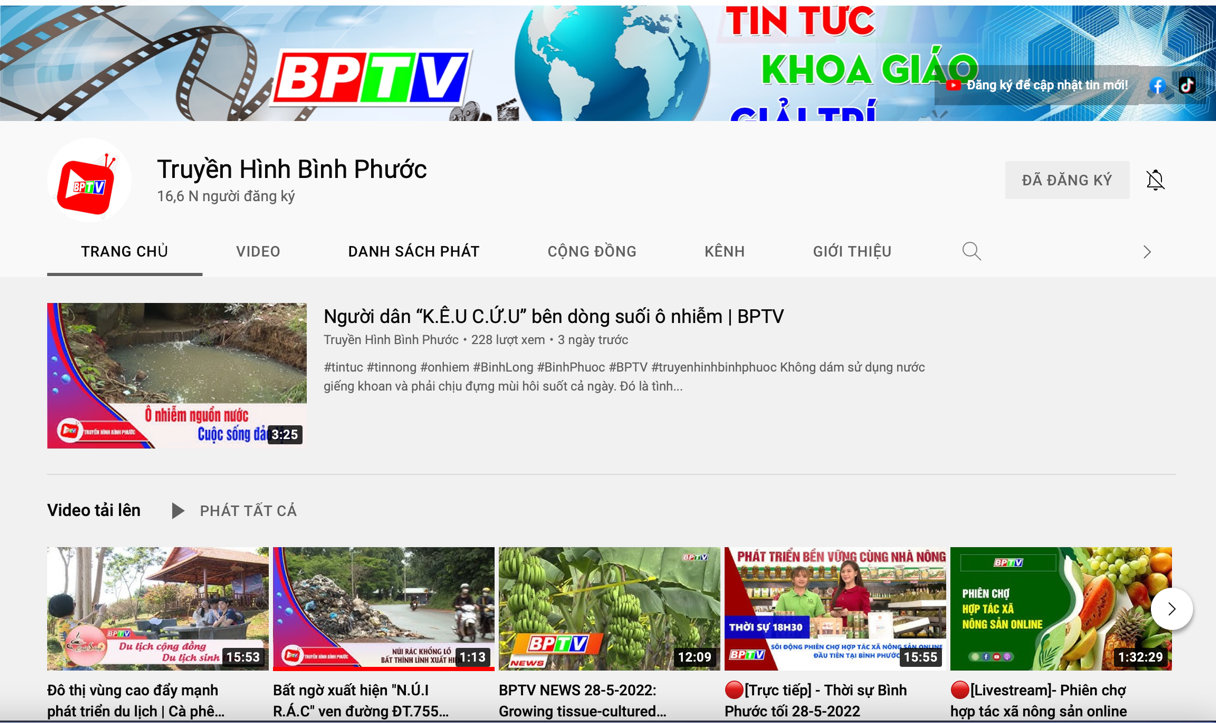The height and width of the screenshot is (723, 1216).
Task: Click the Truyền Hình Bình Phước channel title
Action: point(292,169)
